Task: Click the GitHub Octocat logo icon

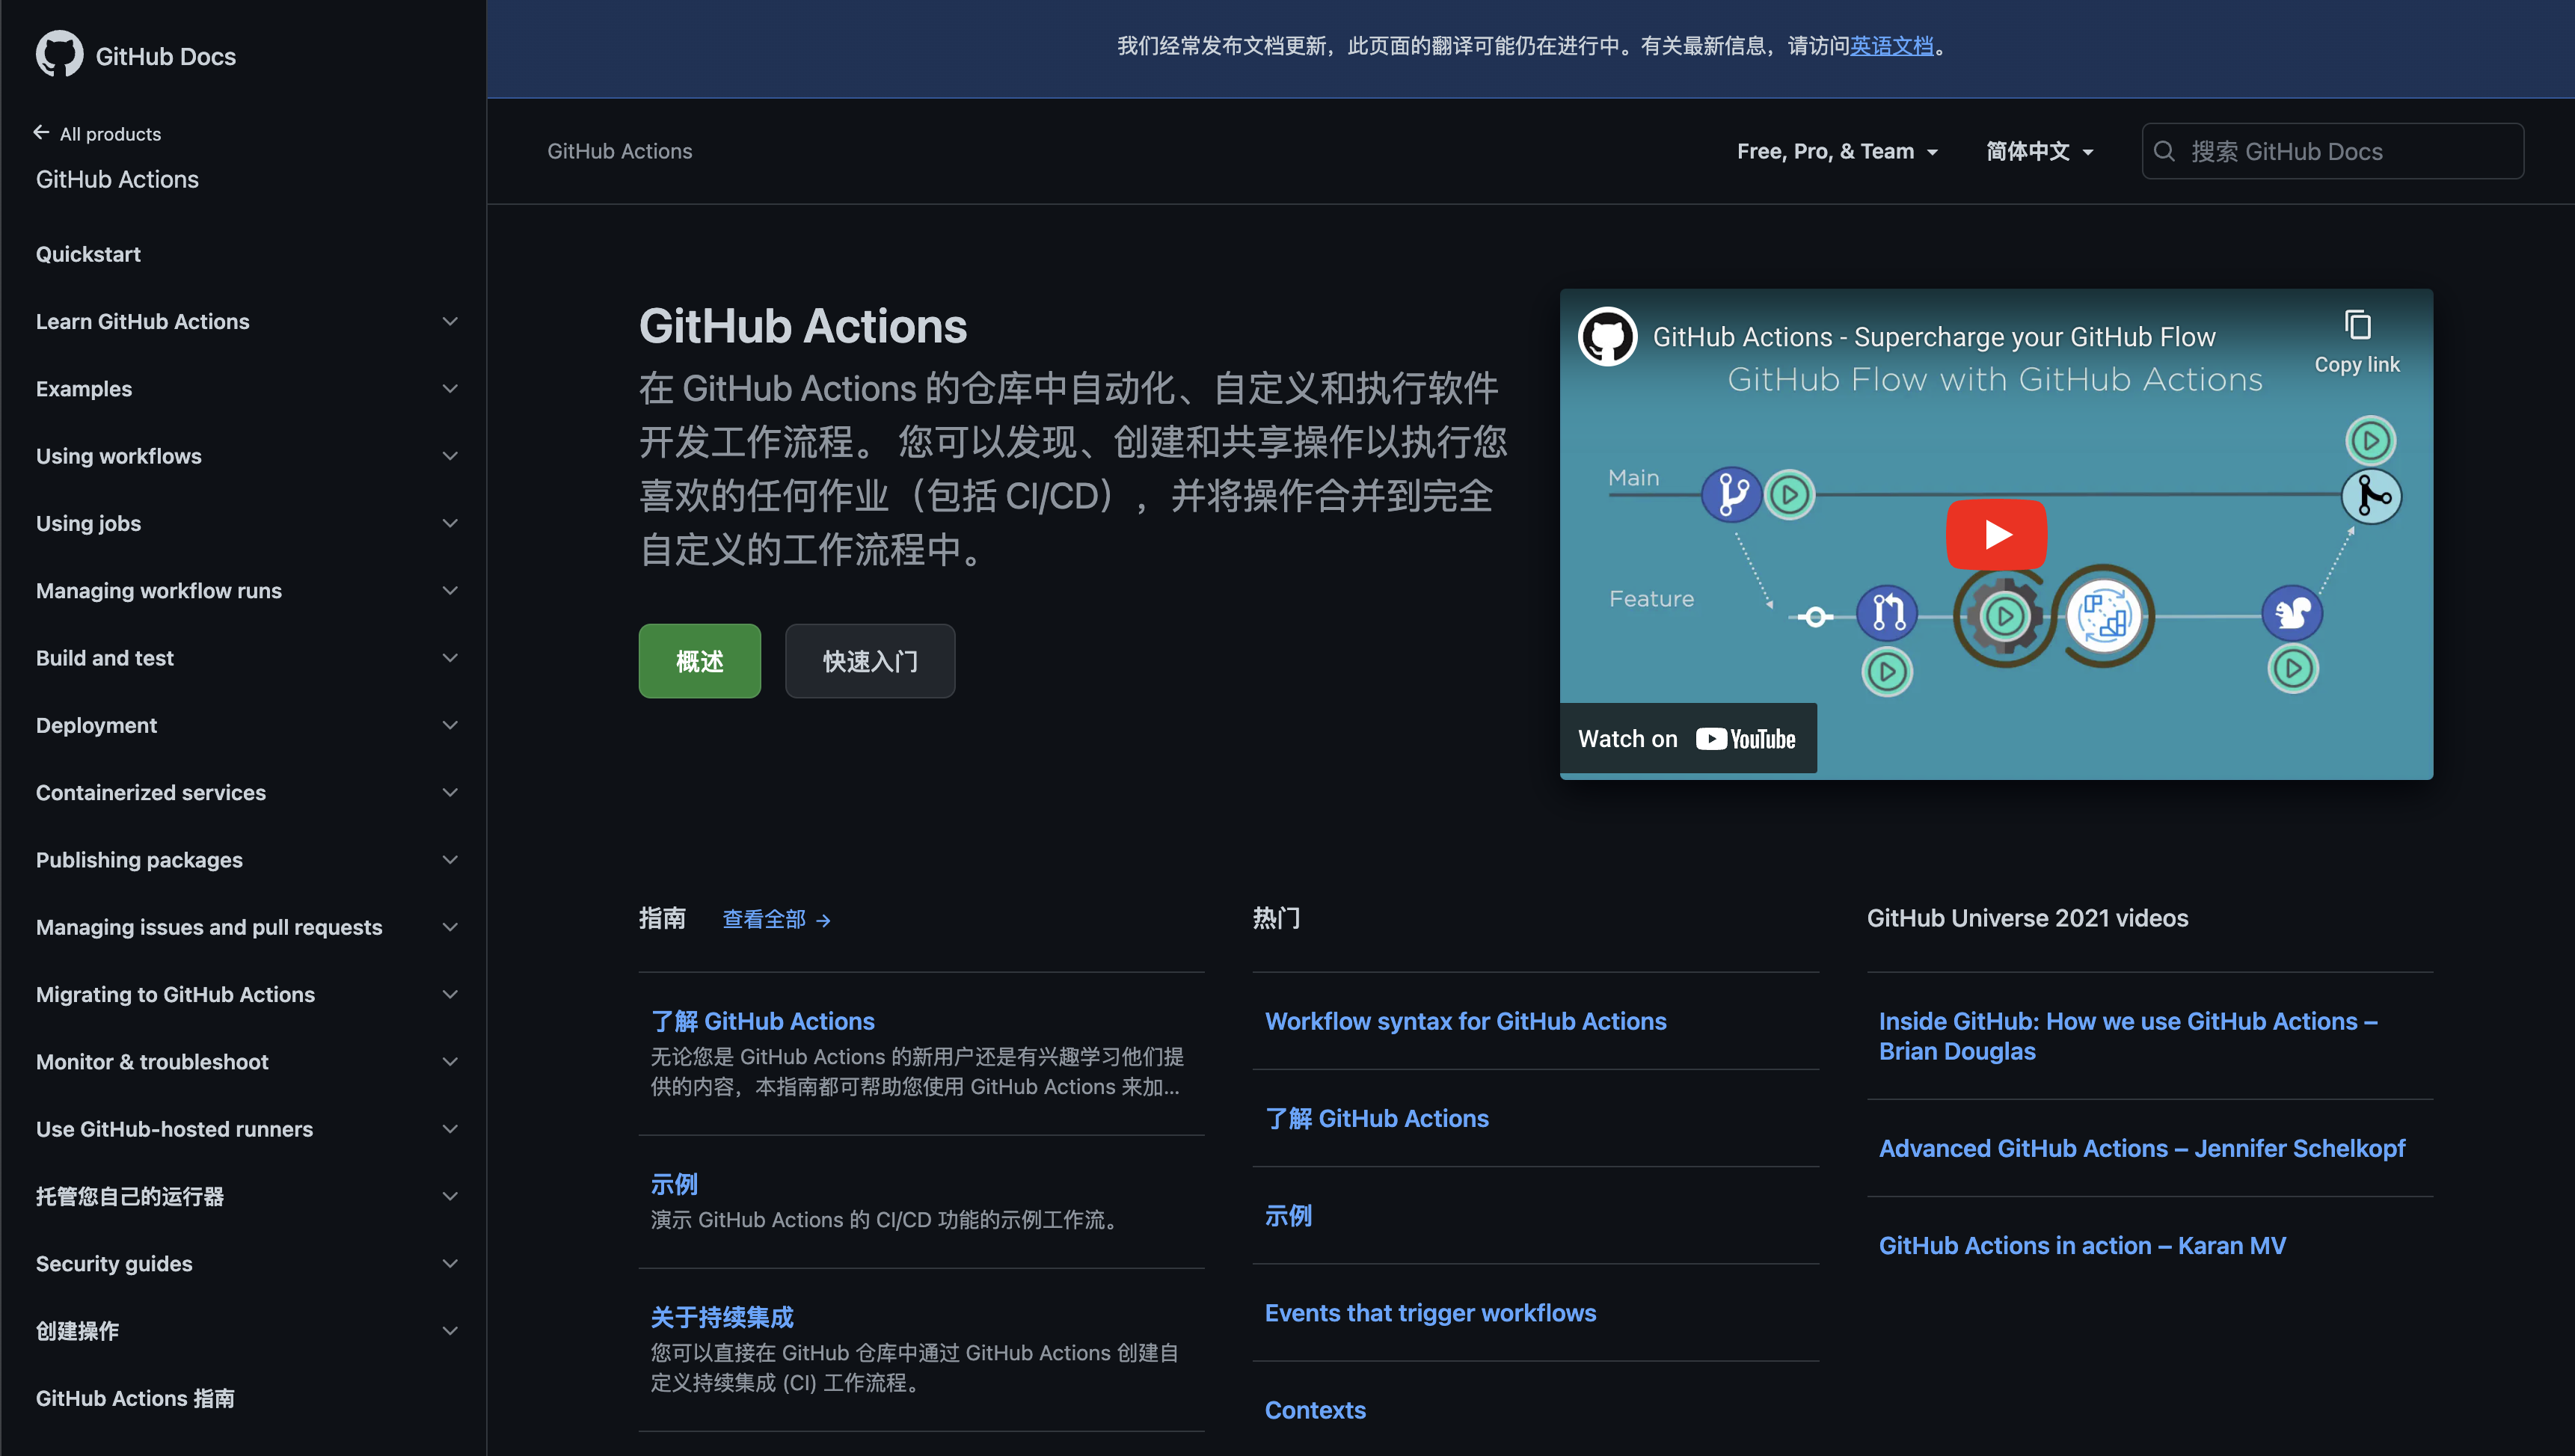Action: (x=59, y=54)
